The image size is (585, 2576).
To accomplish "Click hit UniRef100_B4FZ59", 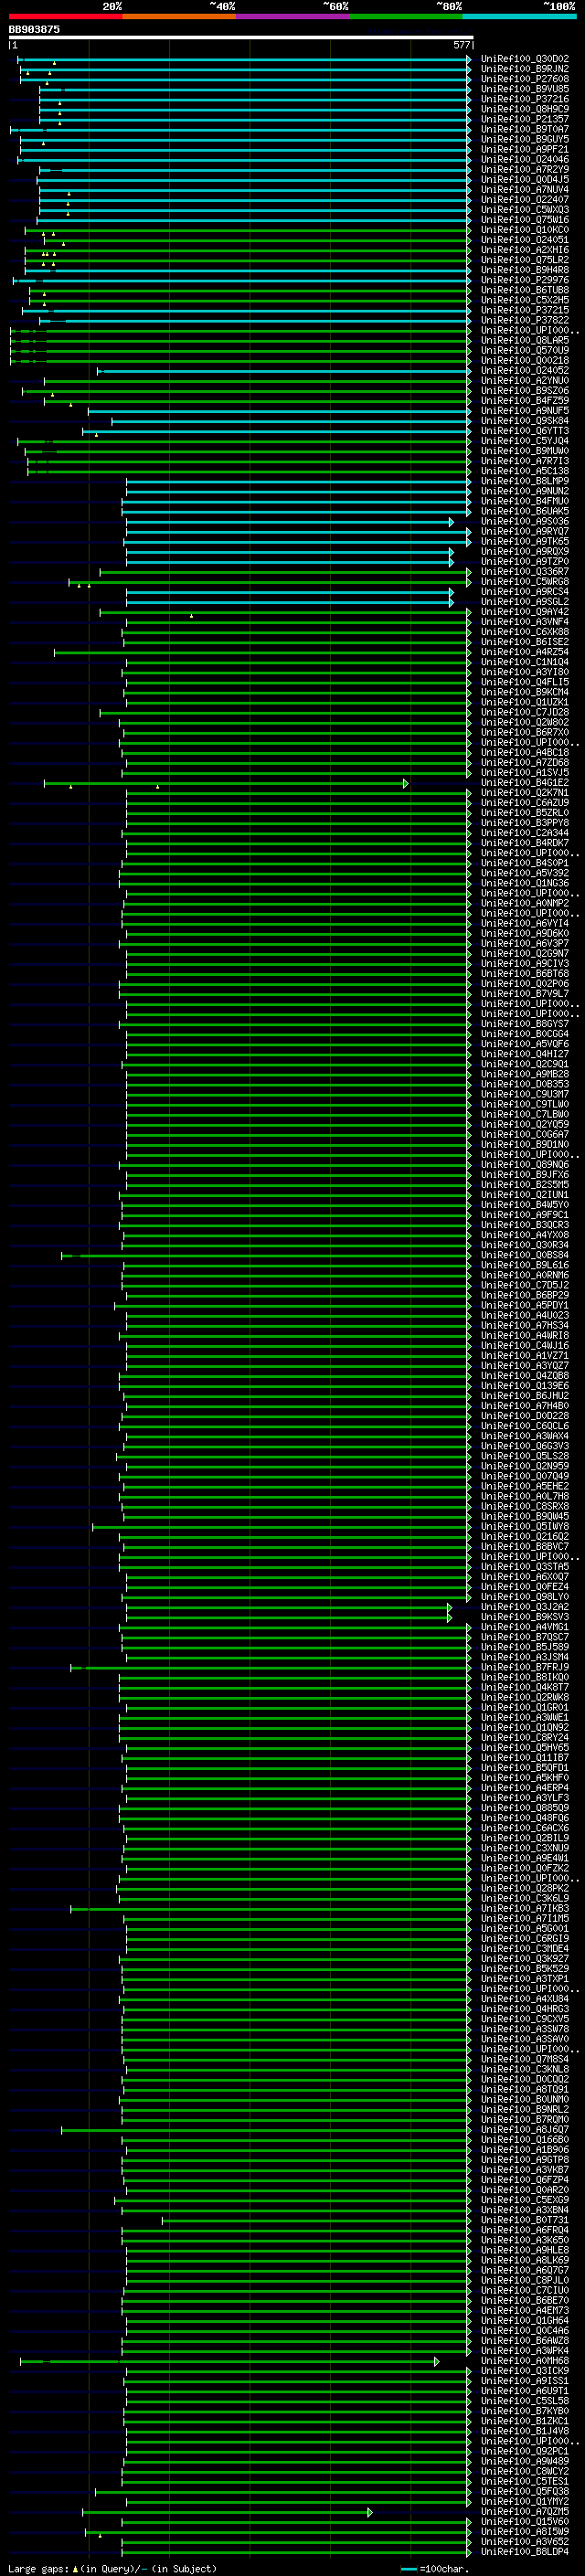I will 524,400.
